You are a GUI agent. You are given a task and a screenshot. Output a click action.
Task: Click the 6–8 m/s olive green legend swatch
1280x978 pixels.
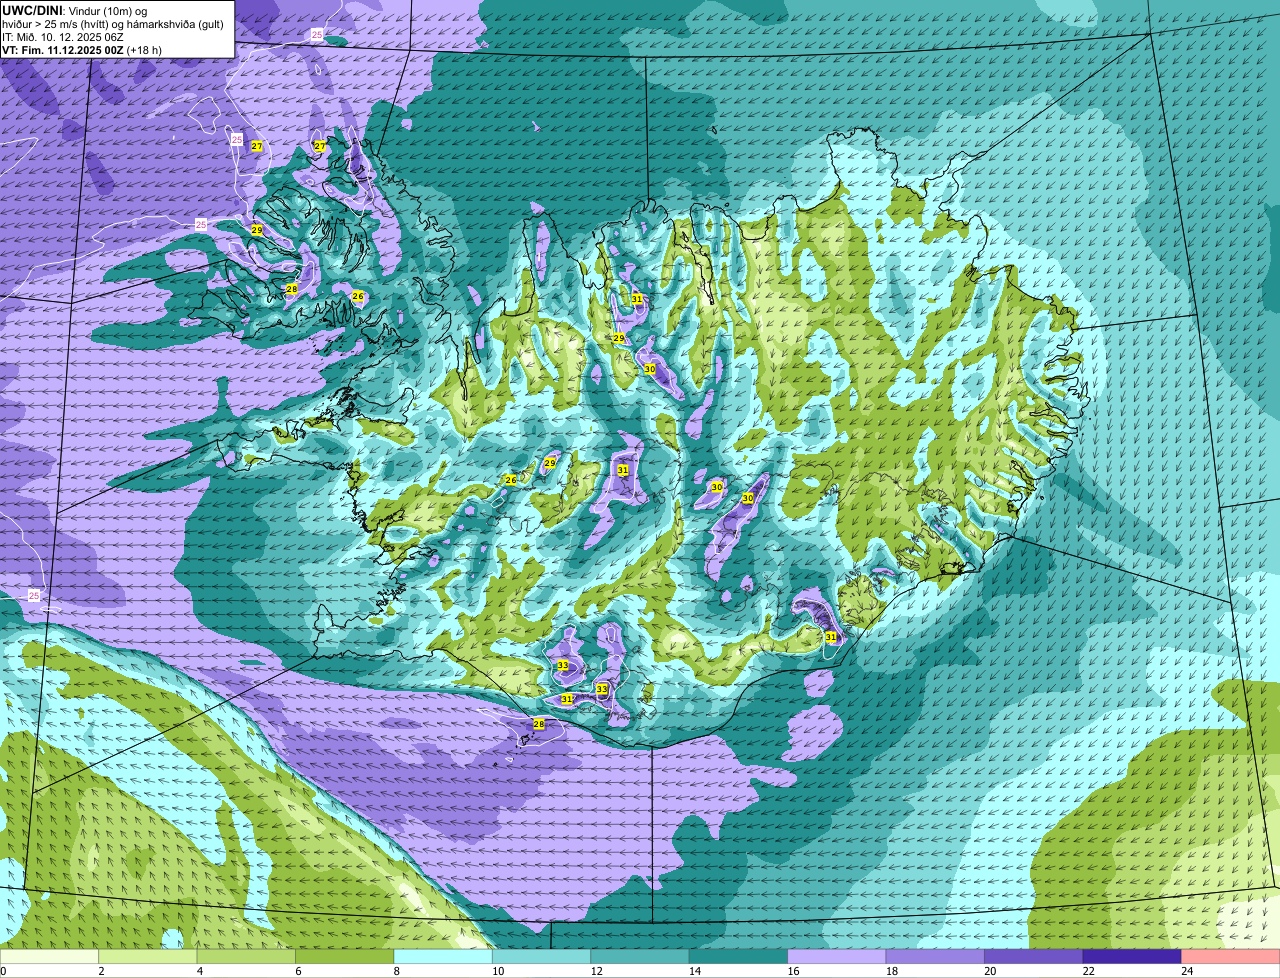click(346, 957)
